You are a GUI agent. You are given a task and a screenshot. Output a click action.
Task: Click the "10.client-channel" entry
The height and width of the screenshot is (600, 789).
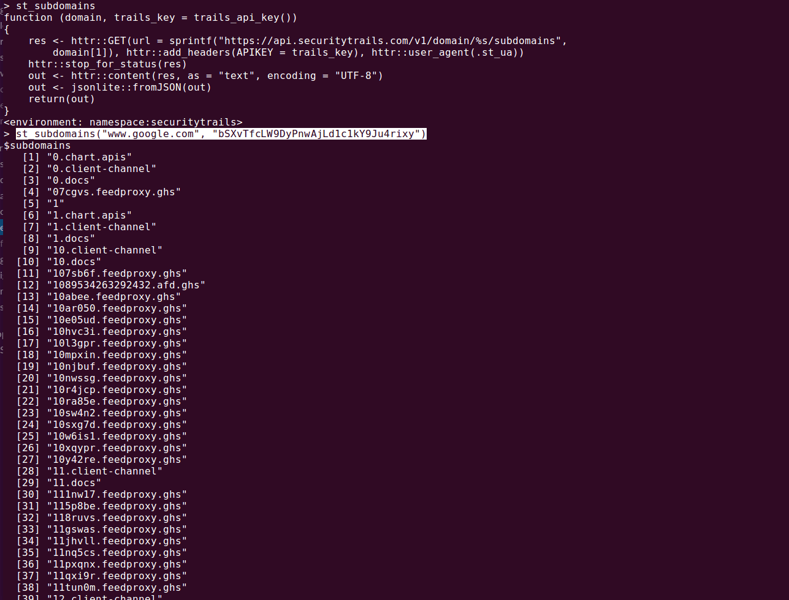pos(105,250)
